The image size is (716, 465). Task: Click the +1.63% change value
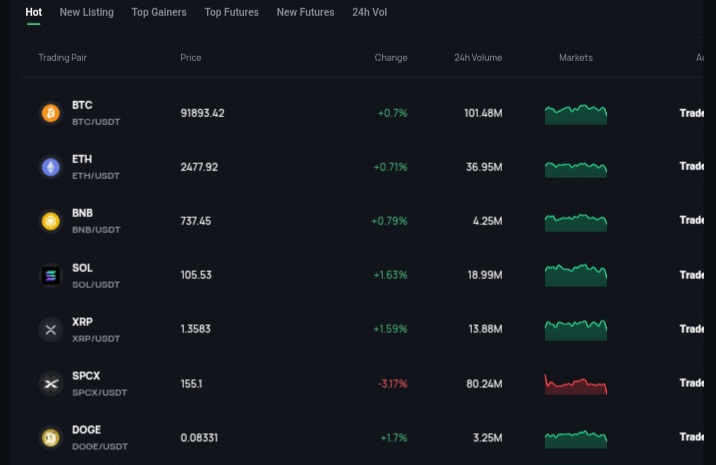tap(390, 275)
